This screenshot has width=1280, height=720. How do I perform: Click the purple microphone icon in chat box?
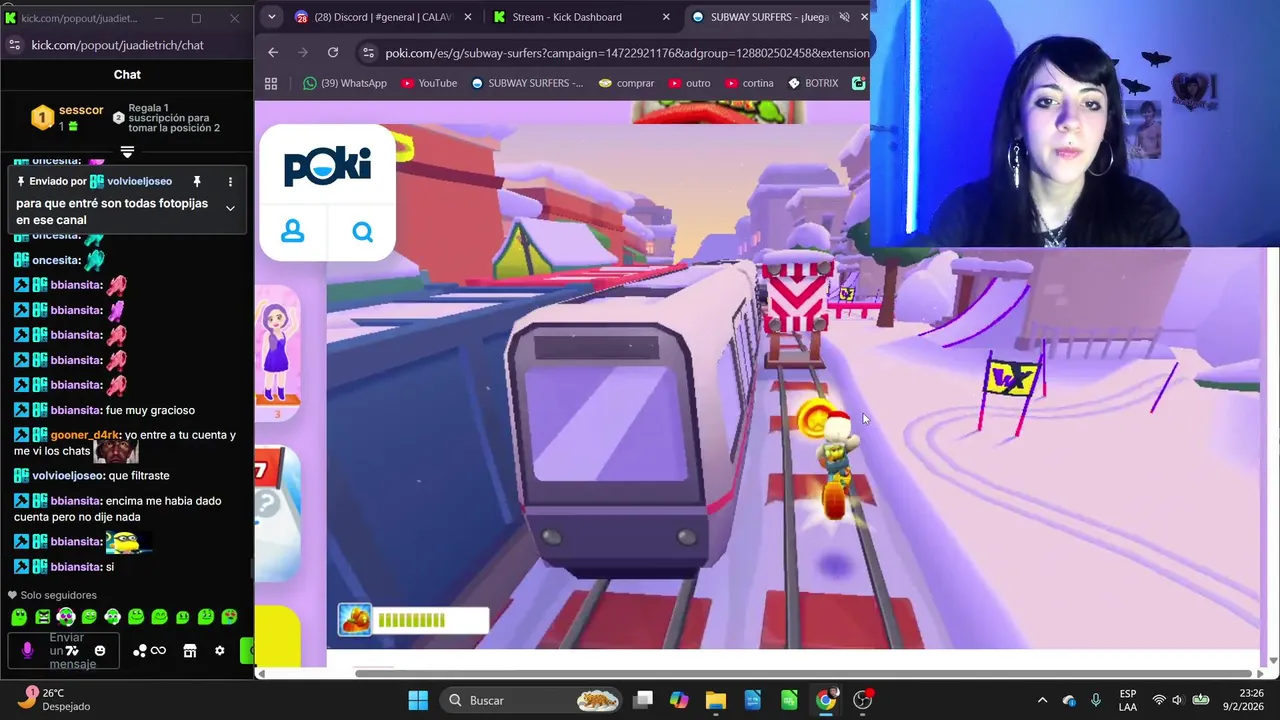27,651
